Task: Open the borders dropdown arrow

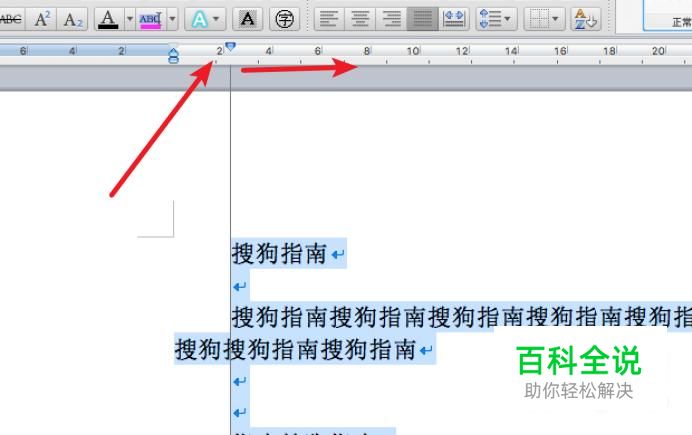Action: [x=556, y=19]
